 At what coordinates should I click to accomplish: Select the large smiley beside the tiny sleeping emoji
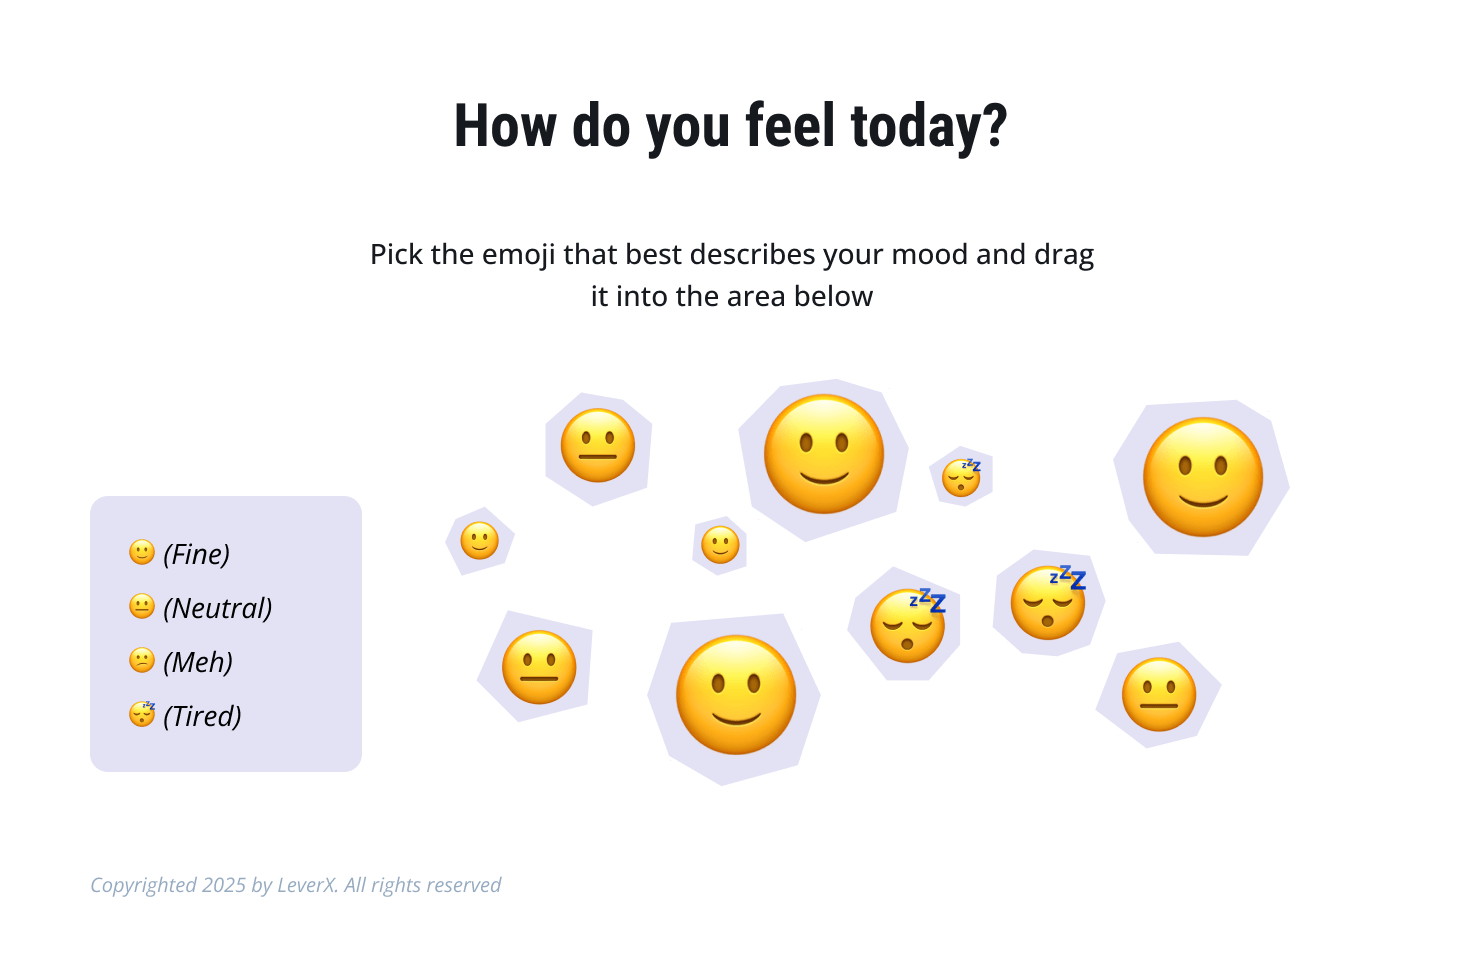824,454
